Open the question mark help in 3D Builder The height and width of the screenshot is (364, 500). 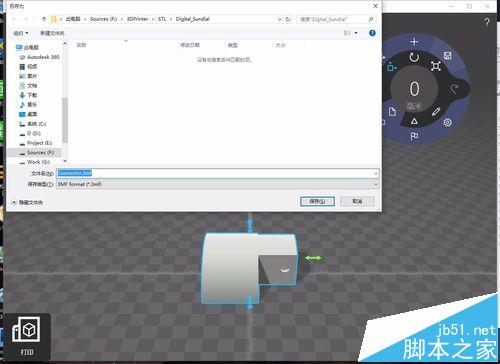pos(487,22)
